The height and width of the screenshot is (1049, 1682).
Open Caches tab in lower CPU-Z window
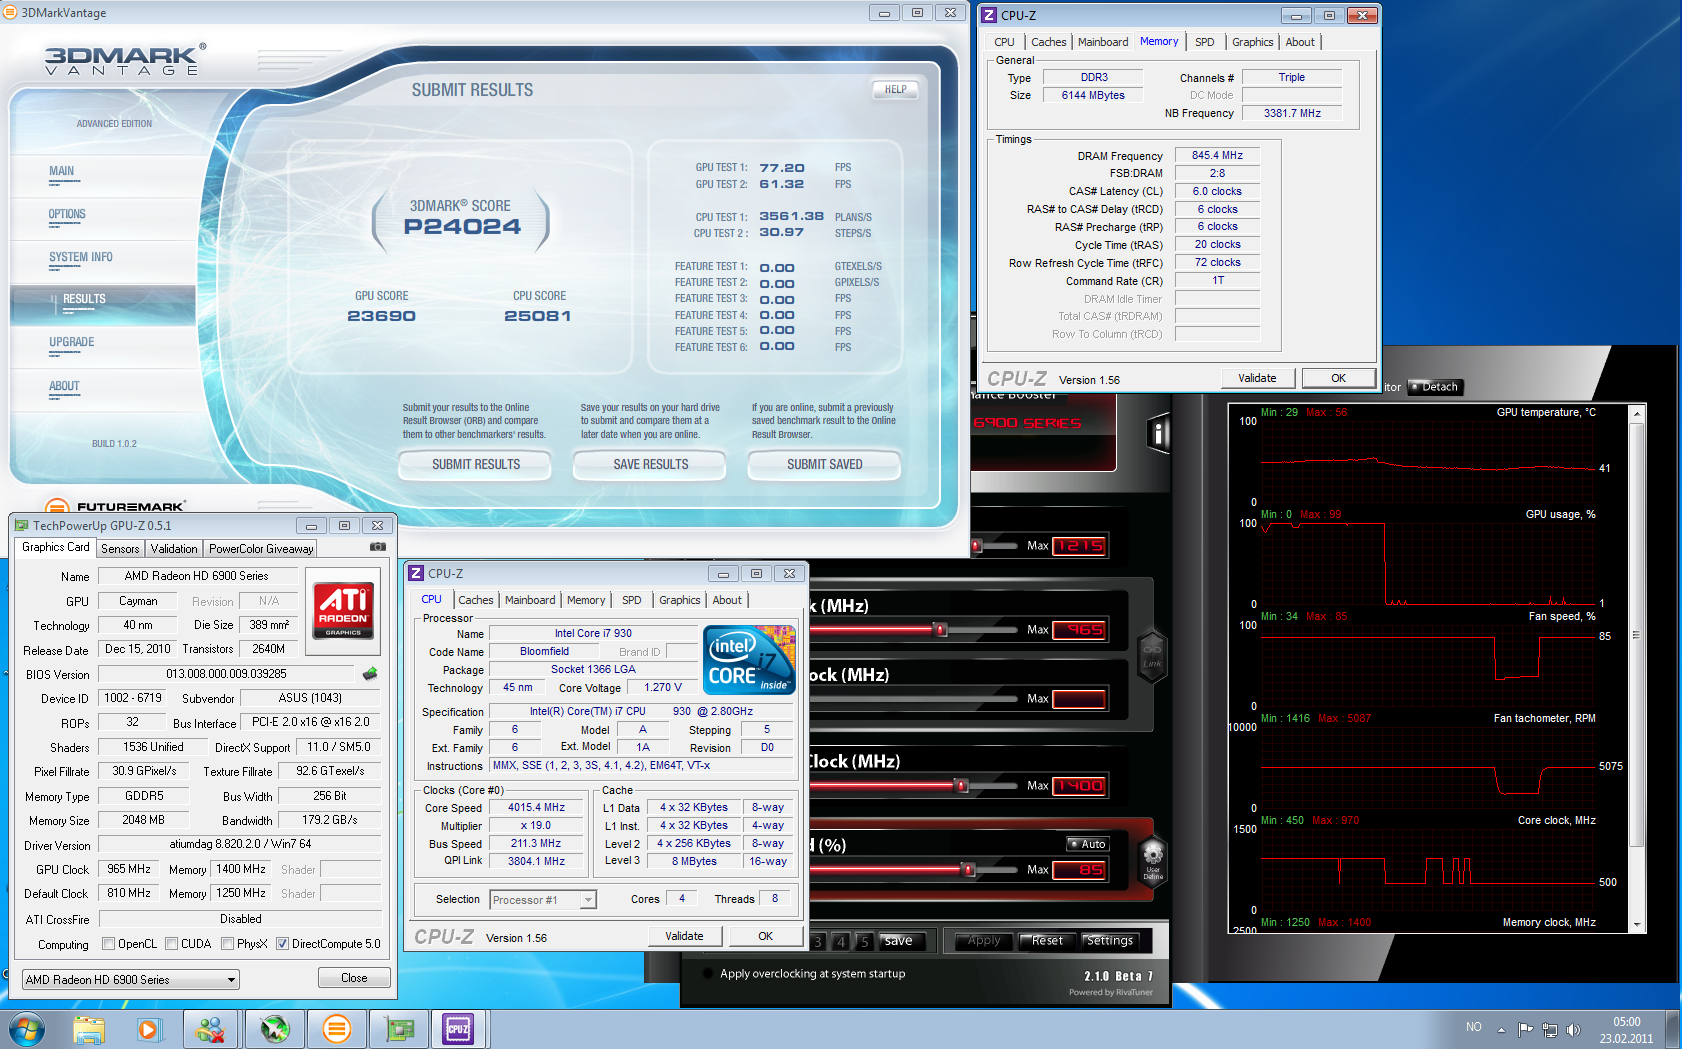pos(476,600)
